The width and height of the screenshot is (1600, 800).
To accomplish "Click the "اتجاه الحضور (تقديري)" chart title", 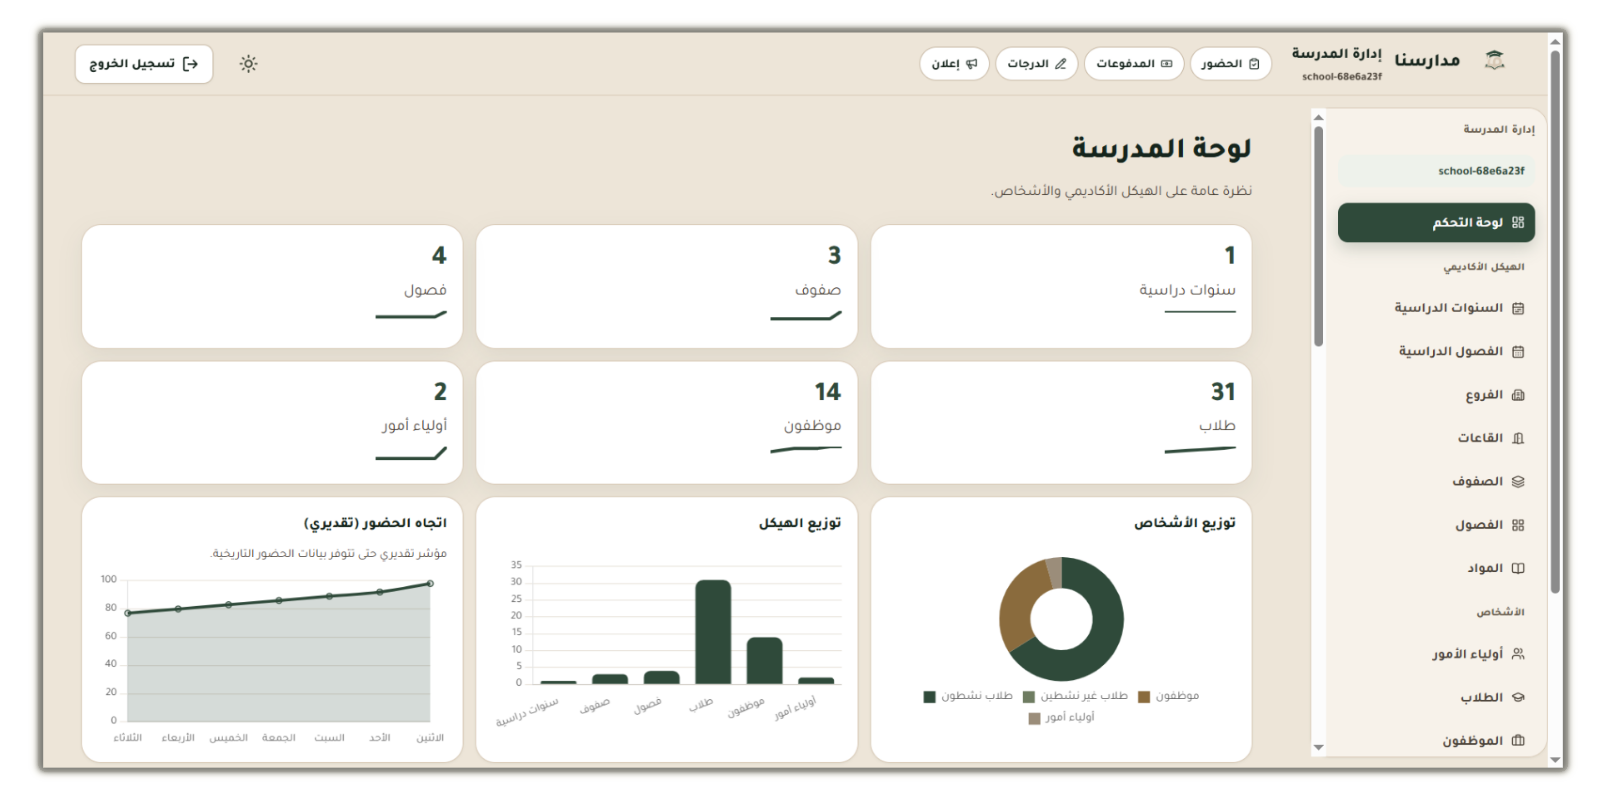I will coord(375,523).
